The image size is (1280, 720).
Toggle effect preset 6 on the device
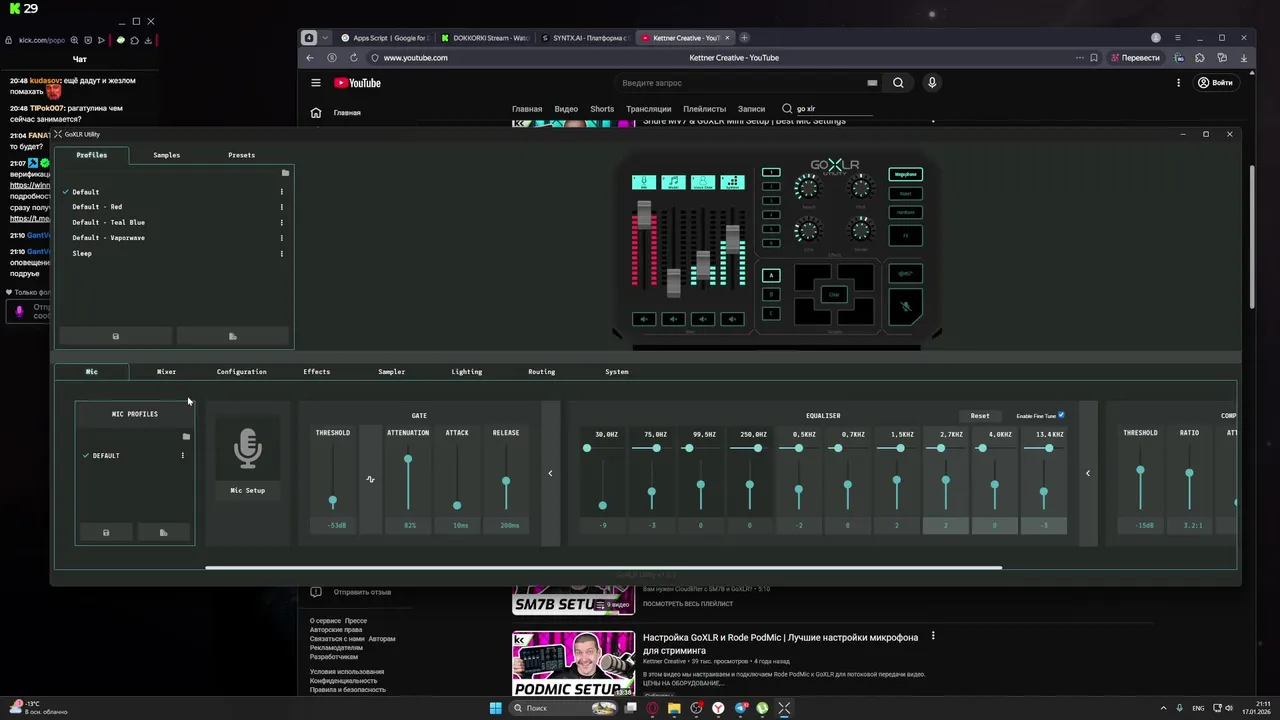tap(771, 243)
